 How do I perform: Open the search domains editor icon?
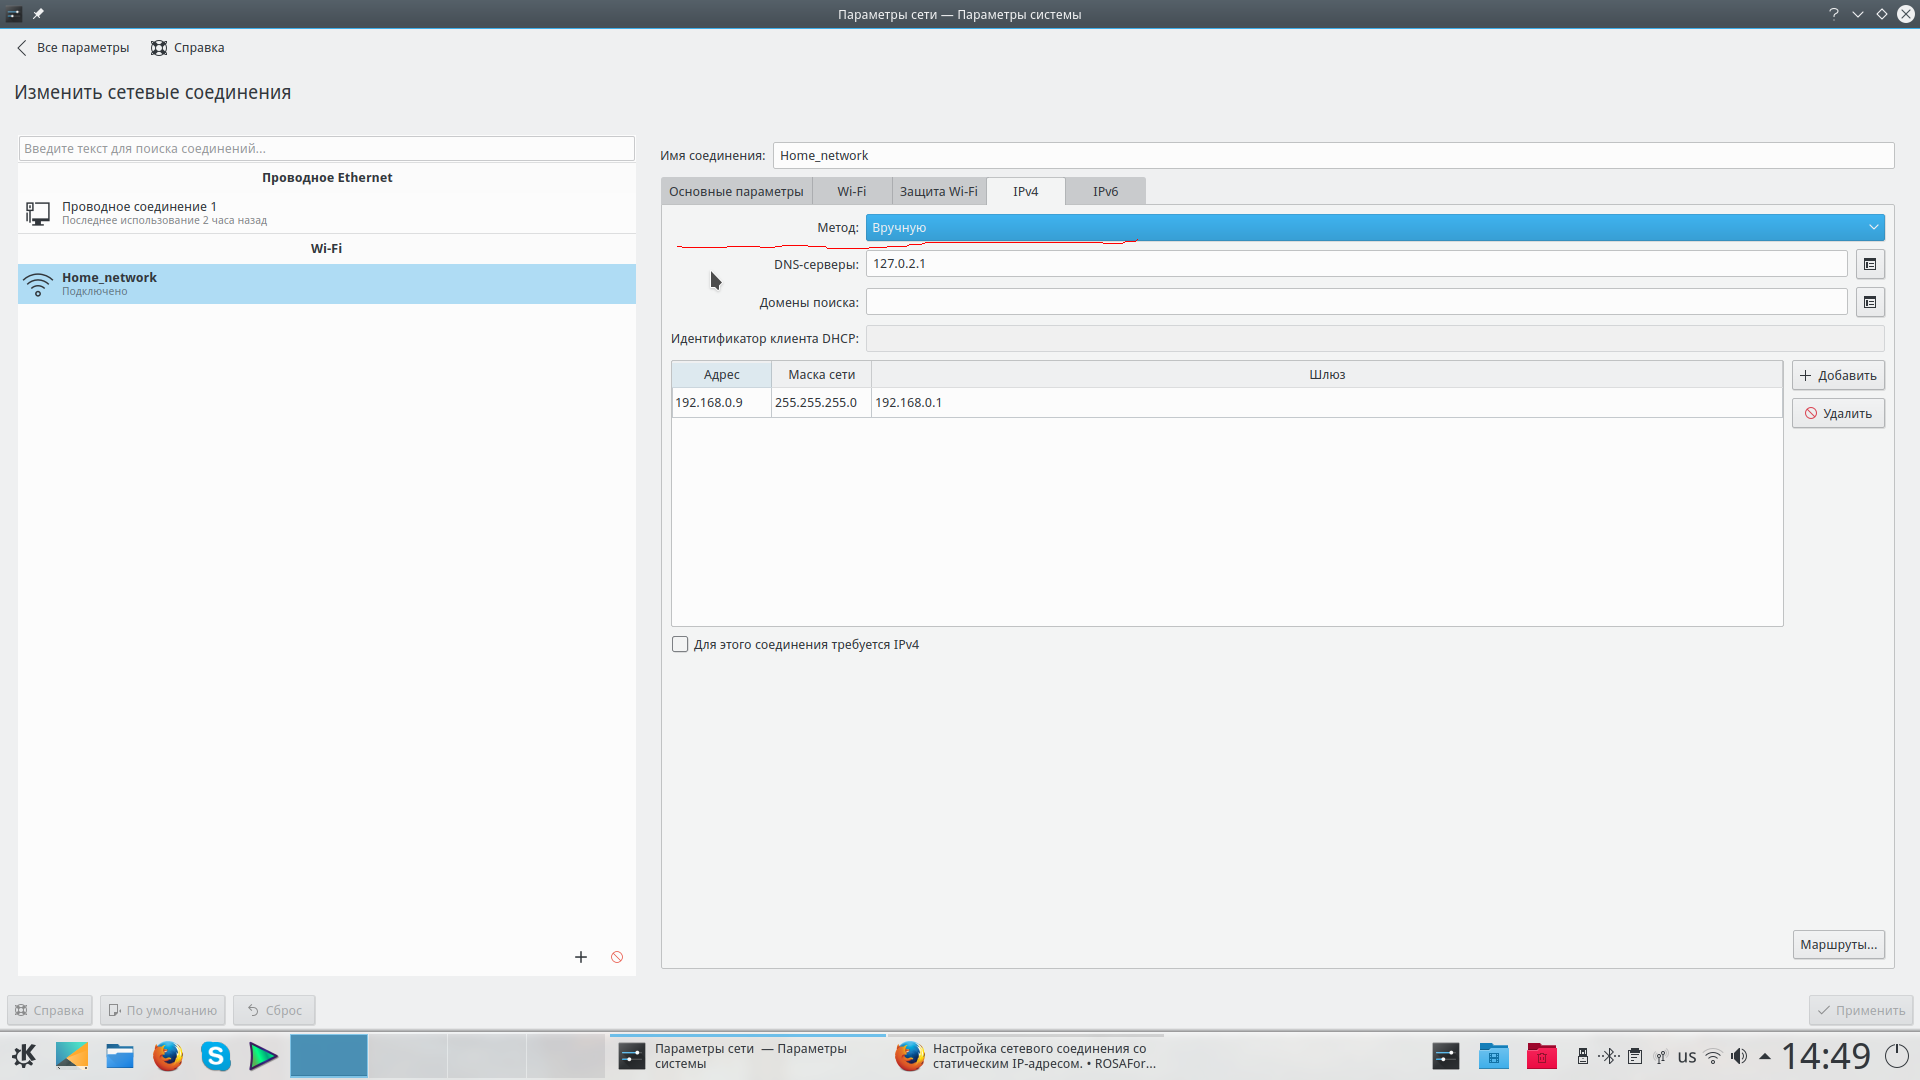1869,302
